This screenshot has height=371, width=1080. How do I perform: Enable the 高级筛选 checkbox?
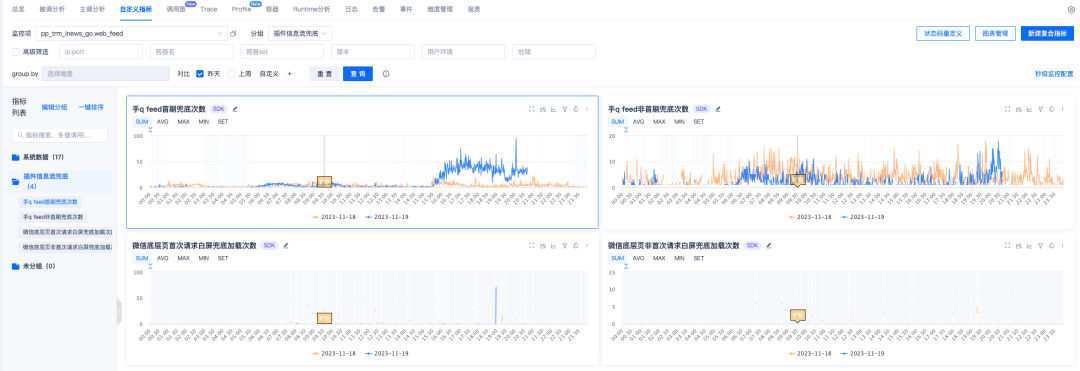[16, 52]
